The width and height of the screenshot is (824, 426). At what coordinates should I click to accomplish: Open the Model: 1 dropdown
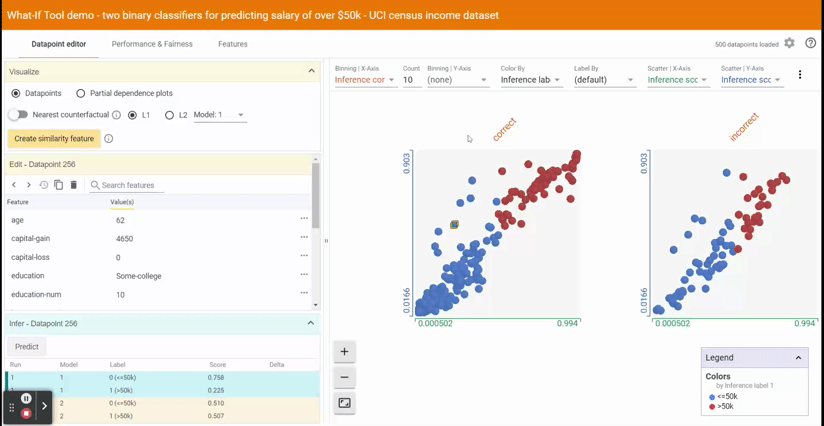point(220,115)
